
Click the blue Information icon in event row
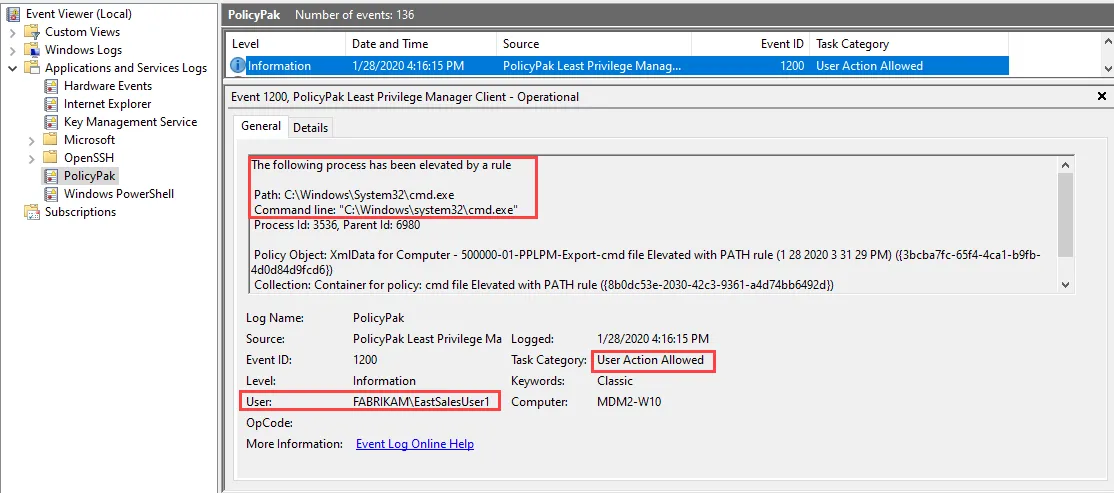pyautogui.click(x=238, y=66)
